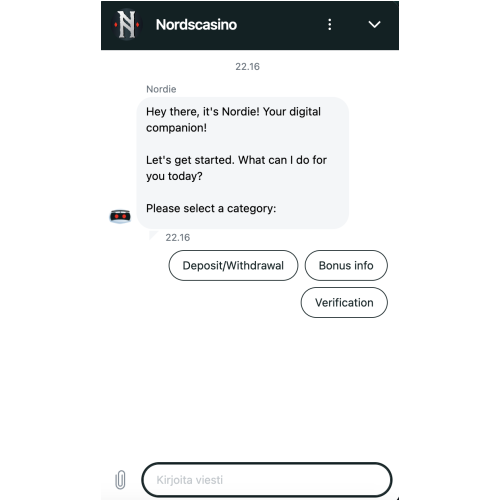Image resolution: width=500 pixels, height=500 pixels.
Task: Pick the Verification category
Action: (344, 303)
